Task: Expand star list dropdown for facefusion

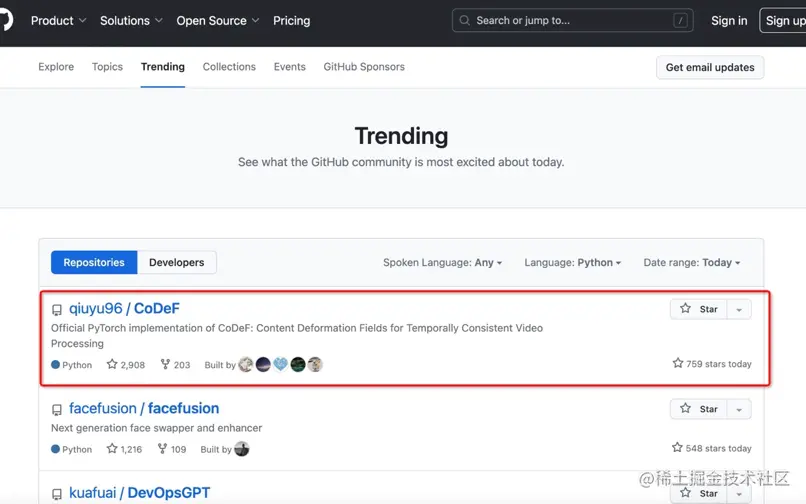Action: click(x=739, y=409)
